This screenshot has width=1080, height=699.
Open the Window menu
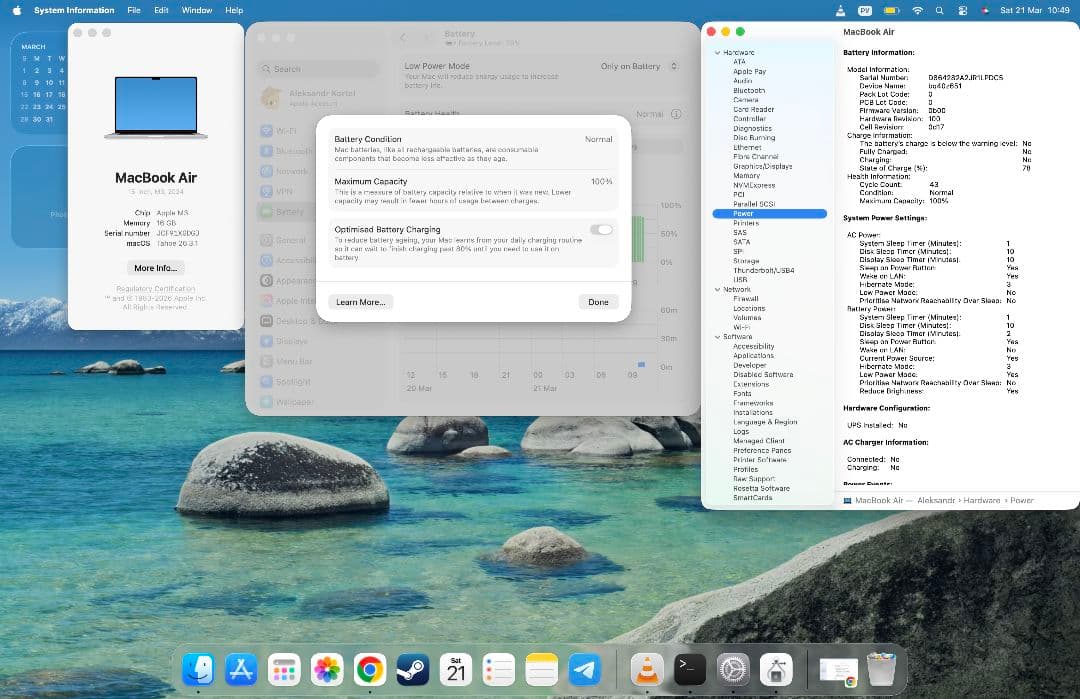pyautogui.click(x=197, y=10)
